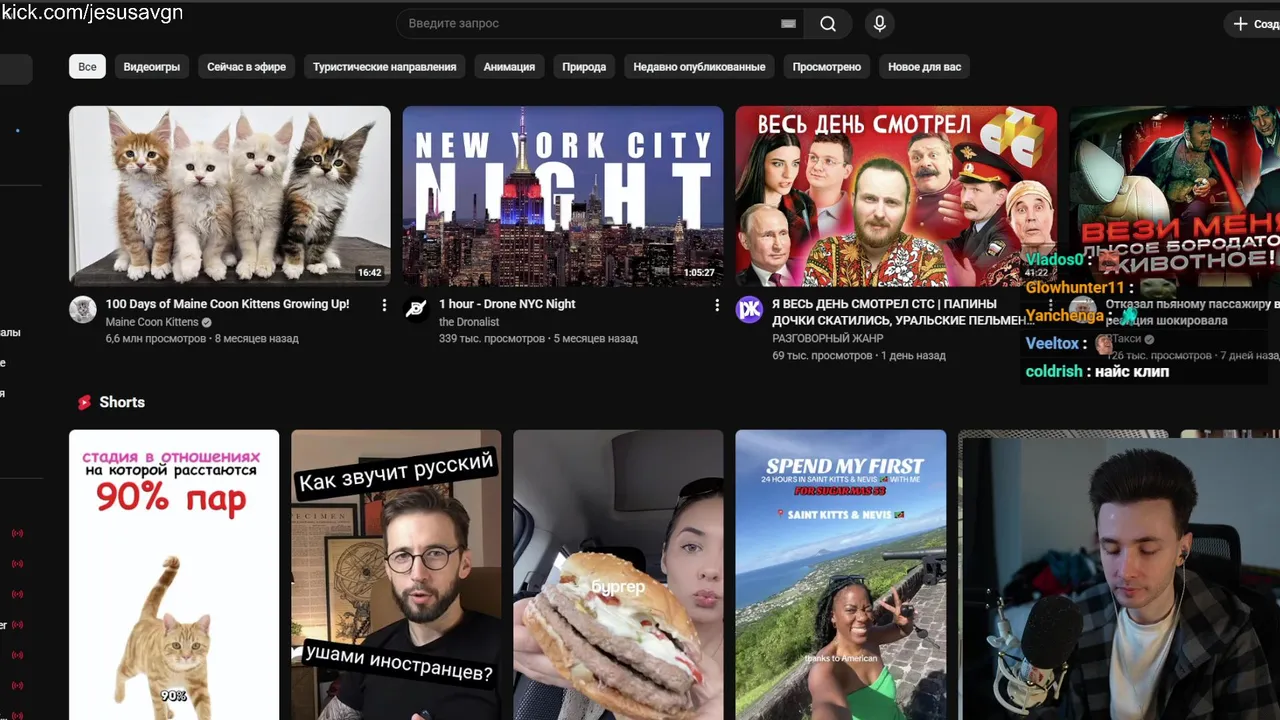Open the Maine Coon kittens video thumbnail
Image resolution: width=1280 pixels, height=720 pixels.
coord(230,196)
